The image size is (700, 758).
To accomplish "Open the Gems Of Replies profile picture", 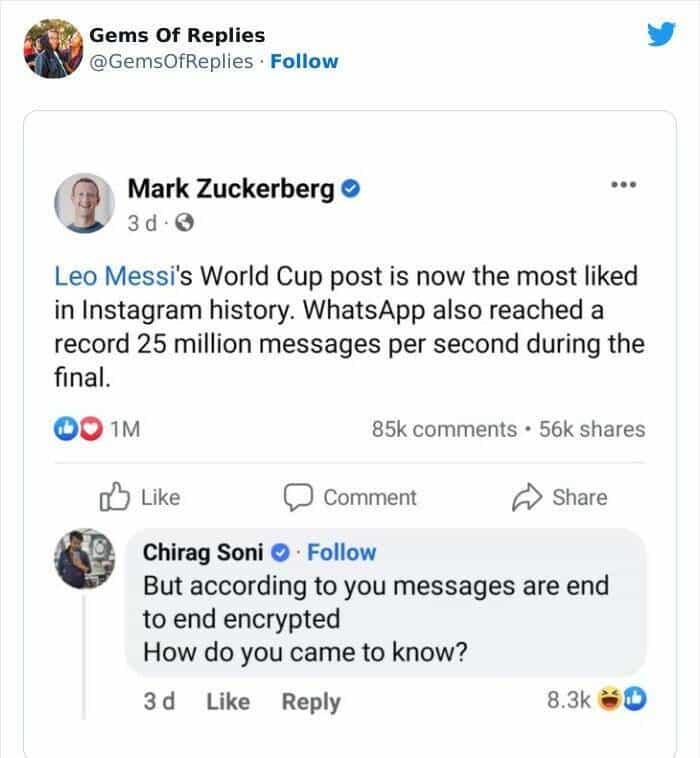I will (50, 48).
